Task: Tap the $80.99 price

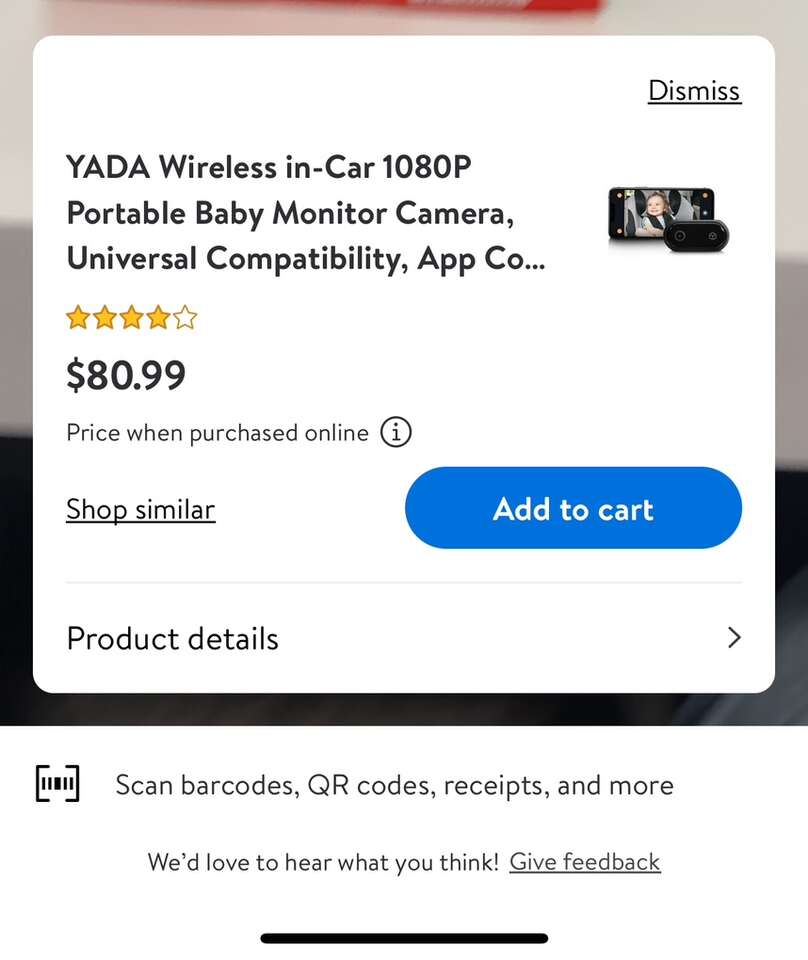Action: [126, 375]
